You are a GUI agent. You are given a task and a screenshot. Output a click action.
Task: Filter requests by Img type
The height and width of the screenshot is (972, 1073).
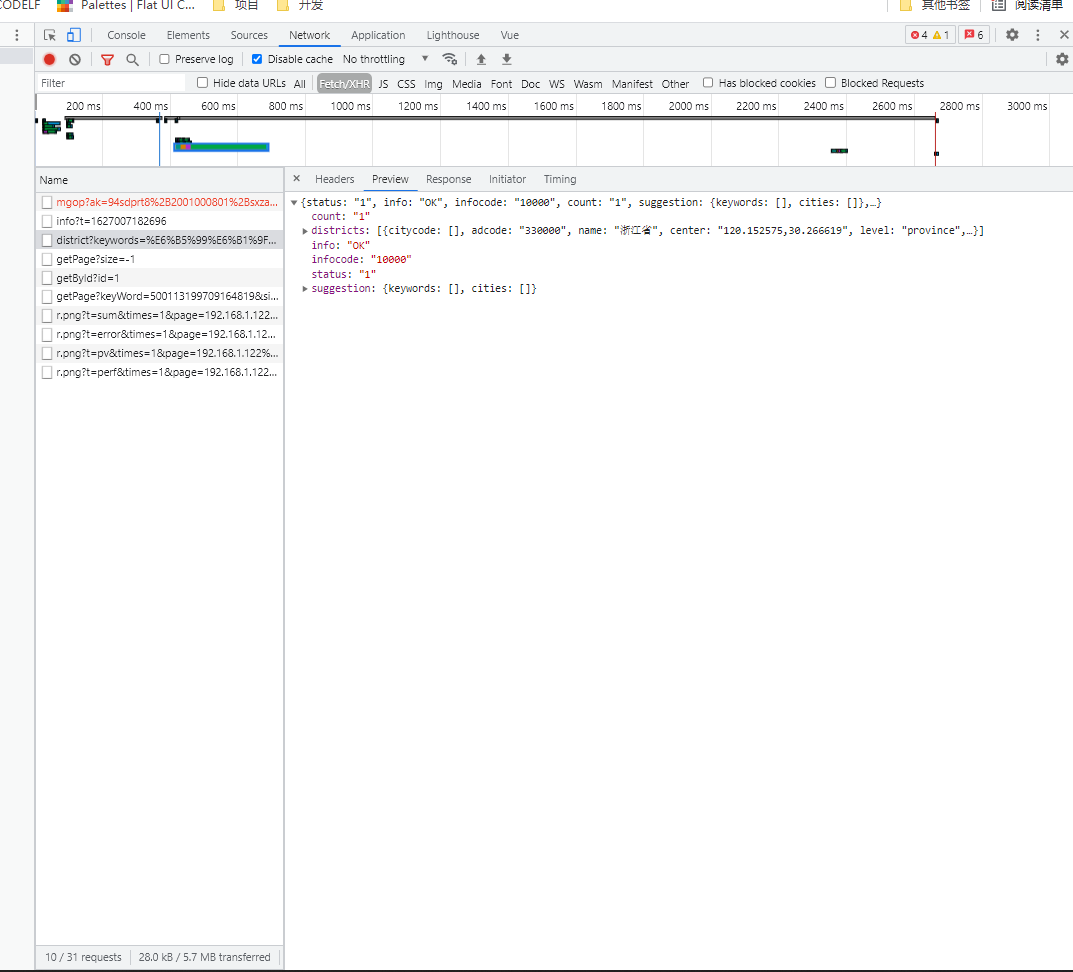point(433,84)
